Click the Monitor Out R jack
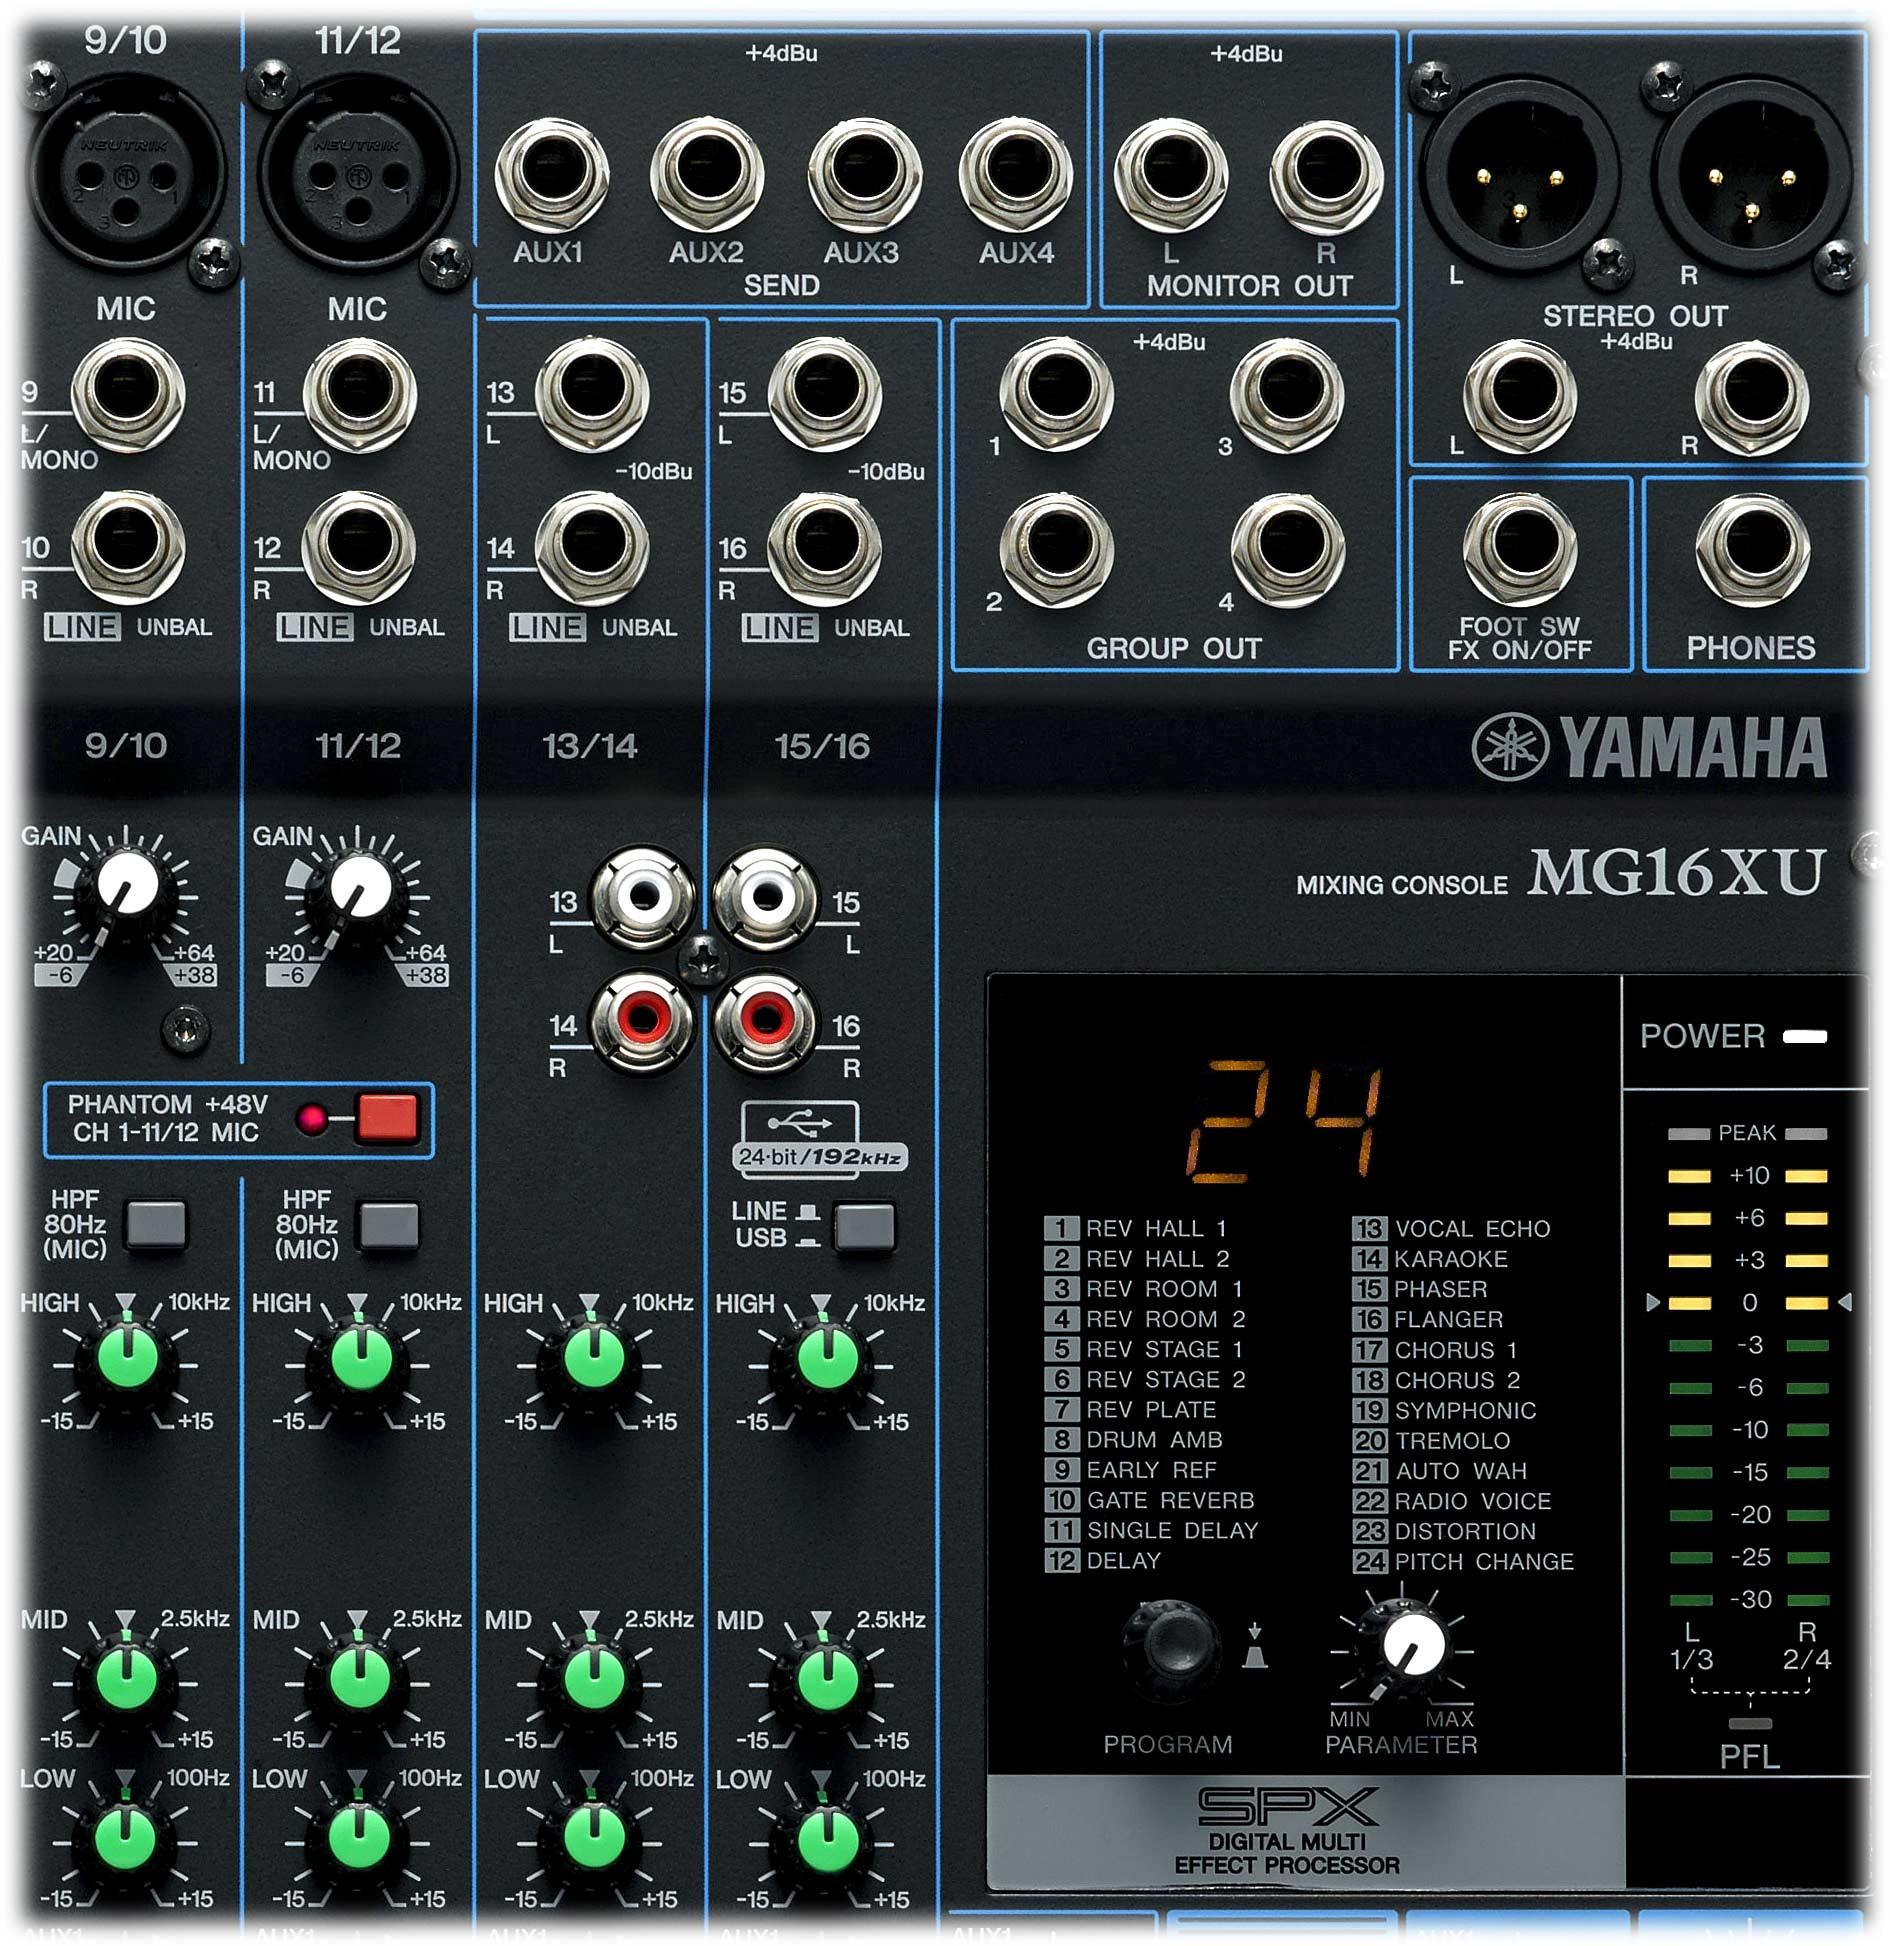 point(1327,176)
